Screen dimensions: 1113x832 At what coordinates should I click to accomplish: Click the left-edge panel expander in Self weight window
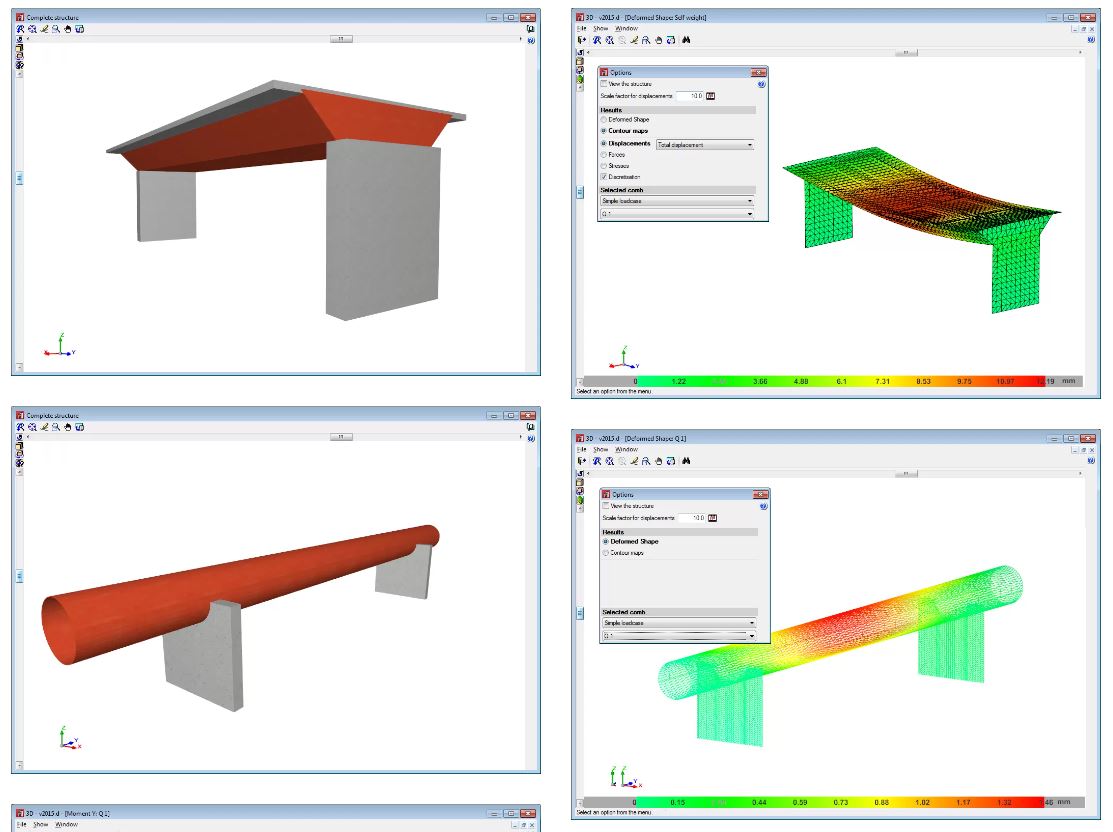pos(580,192)
